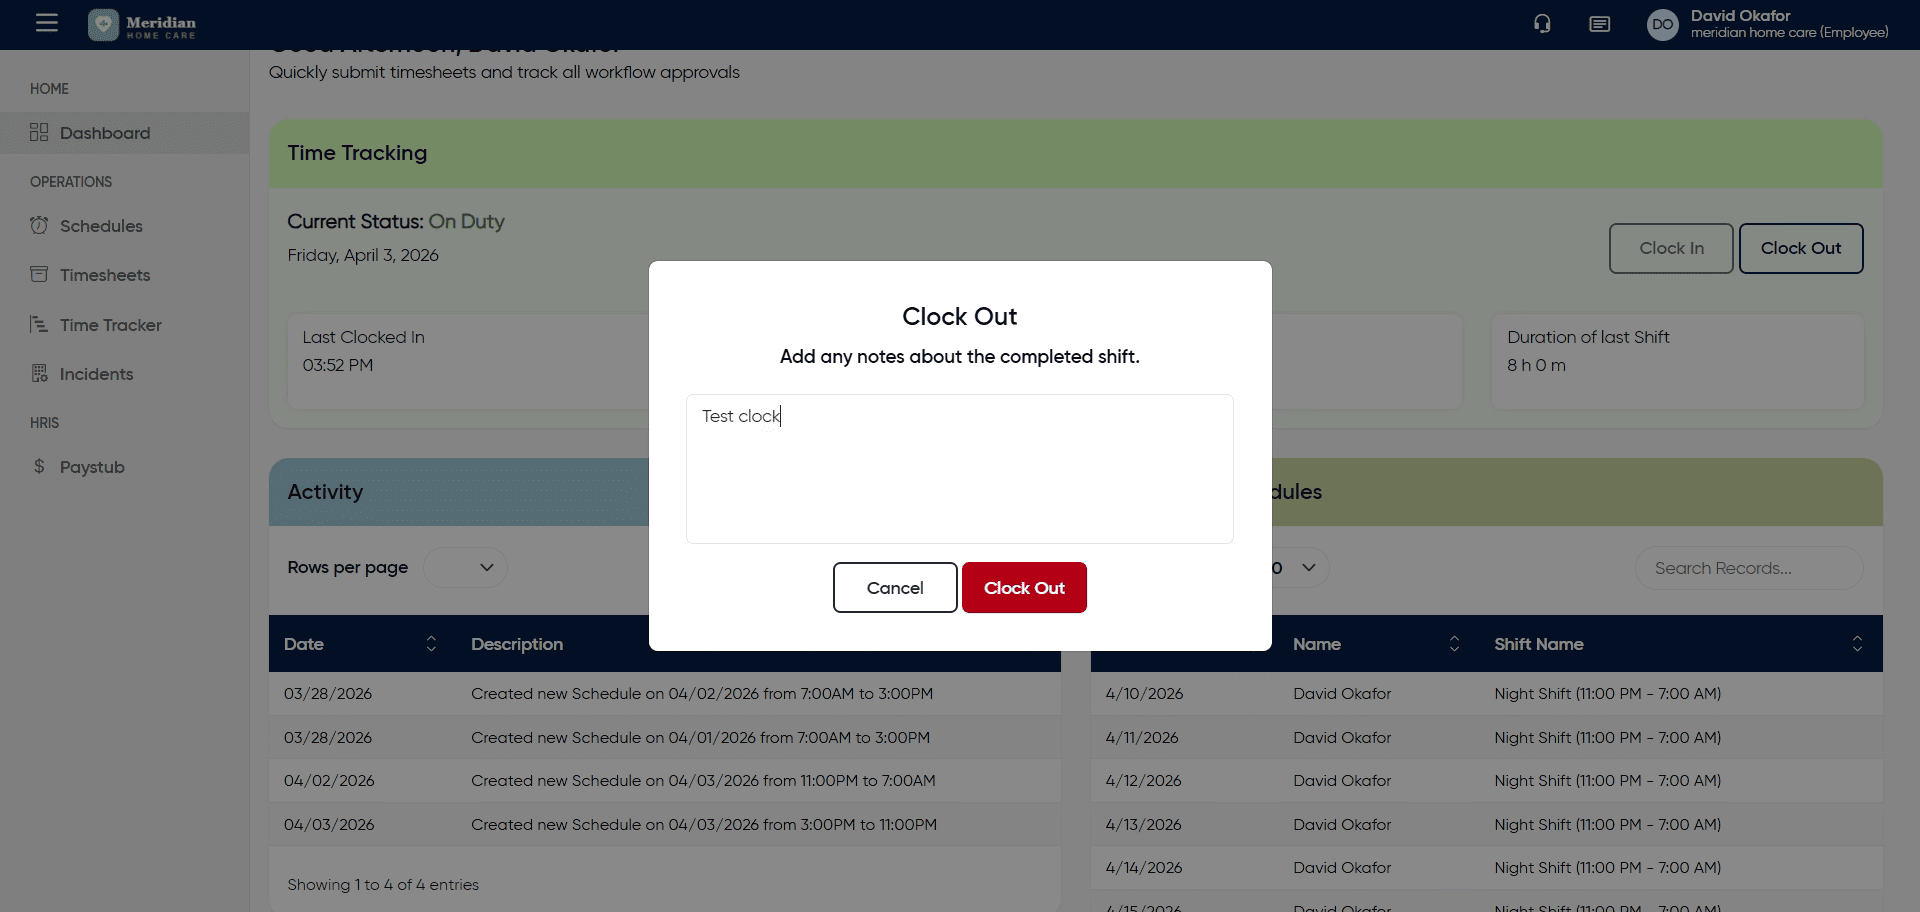Sort by the Date column arrows

(431, 644)
